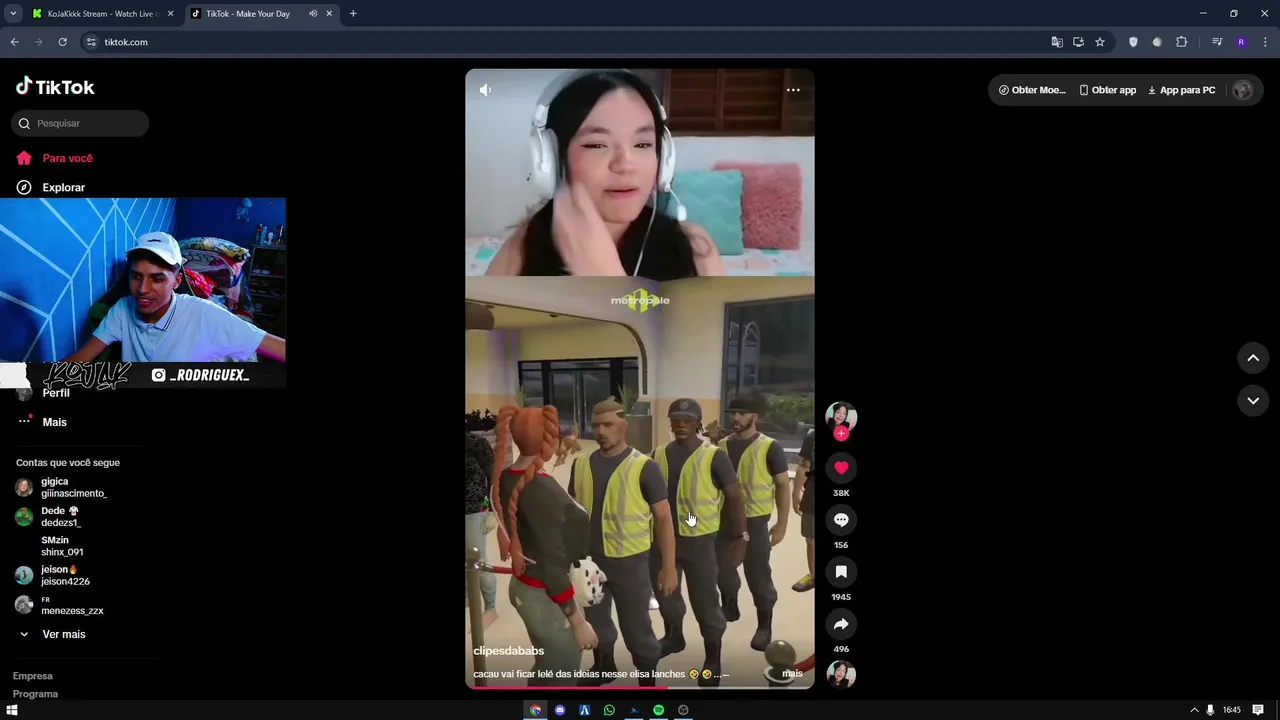Bookmark page with star icon
Viewport: 1280px width, 720px height.
(x=1100, y=42)
